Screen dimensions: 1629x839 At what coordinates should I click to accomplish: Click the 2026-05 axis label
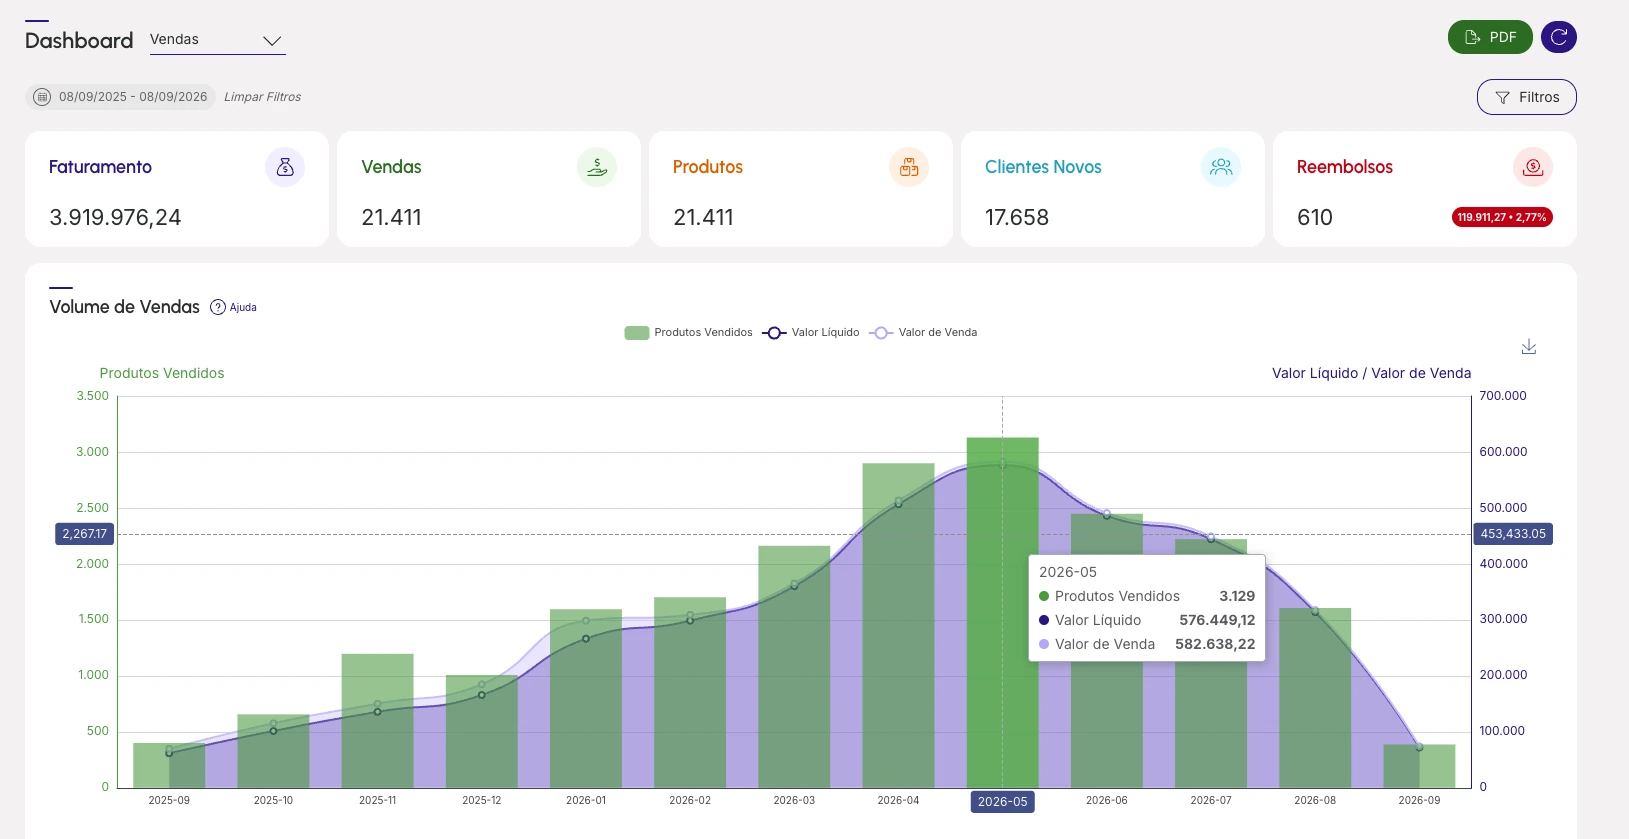pyautogui.click(x=1002, y=802)
